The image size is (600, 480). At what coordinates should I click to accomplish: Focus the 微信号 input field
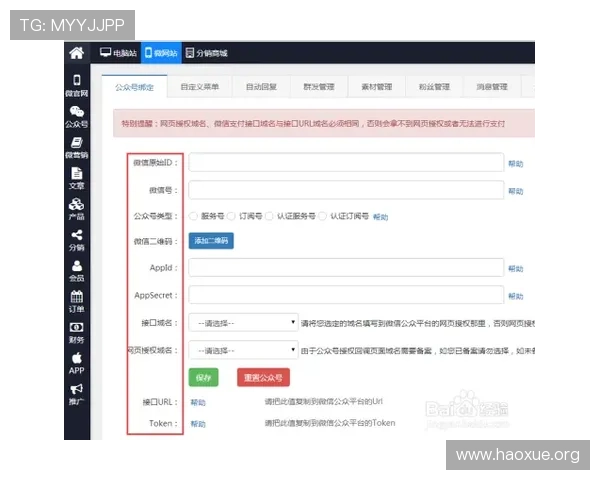[346, 190]
